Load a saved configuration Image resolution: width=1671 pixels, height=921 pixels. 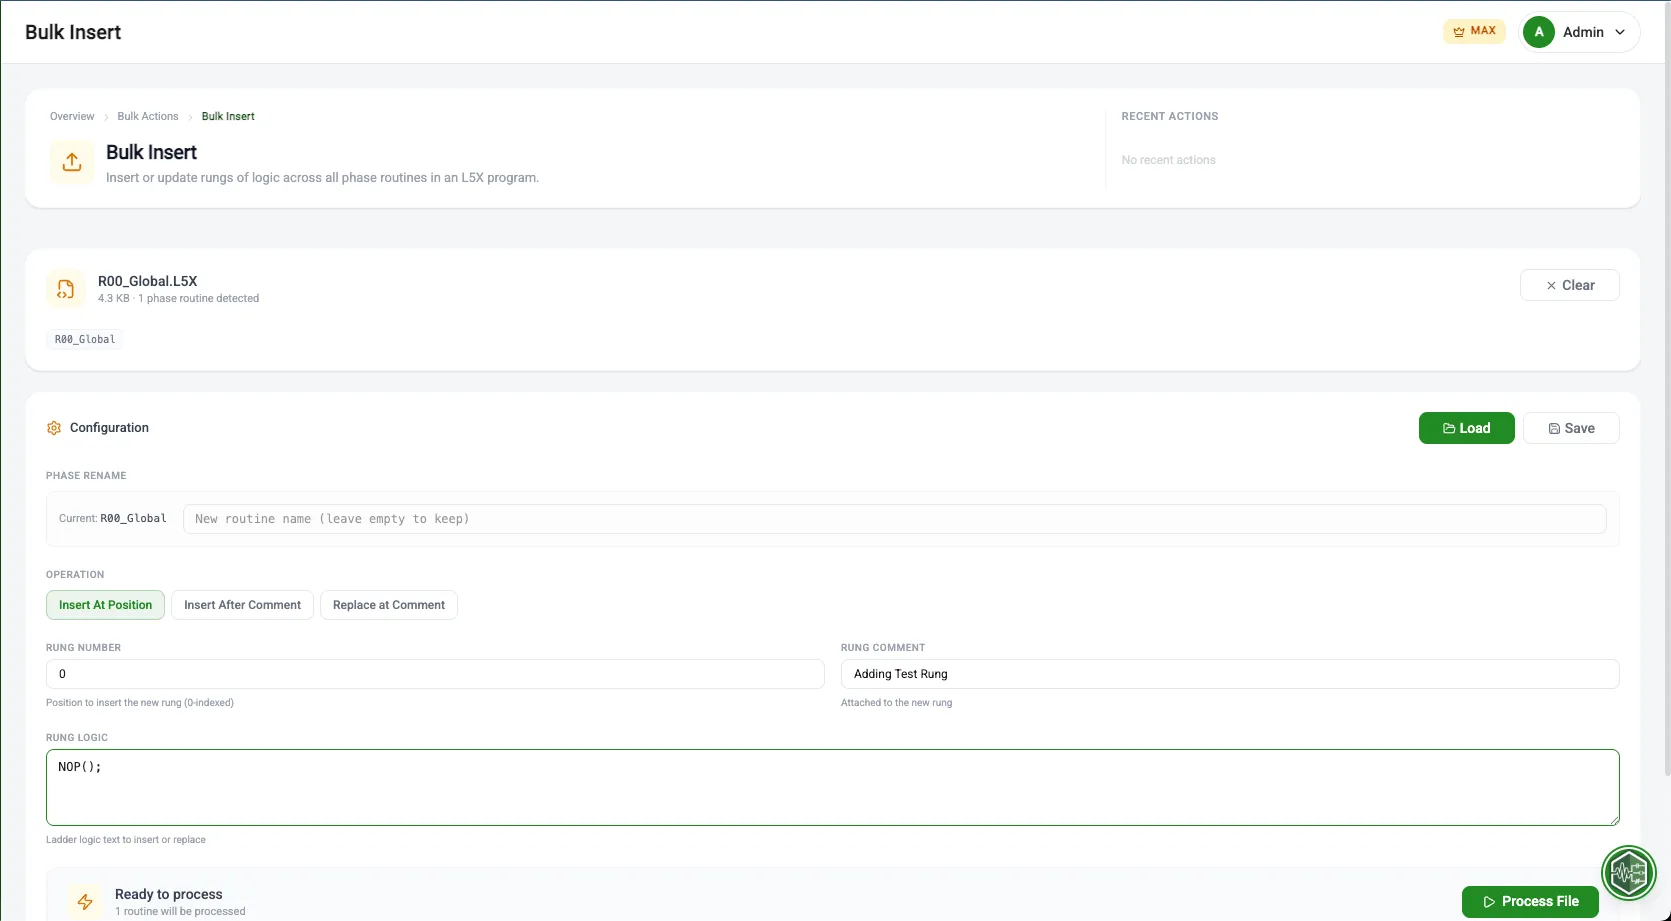[1466, 428]
